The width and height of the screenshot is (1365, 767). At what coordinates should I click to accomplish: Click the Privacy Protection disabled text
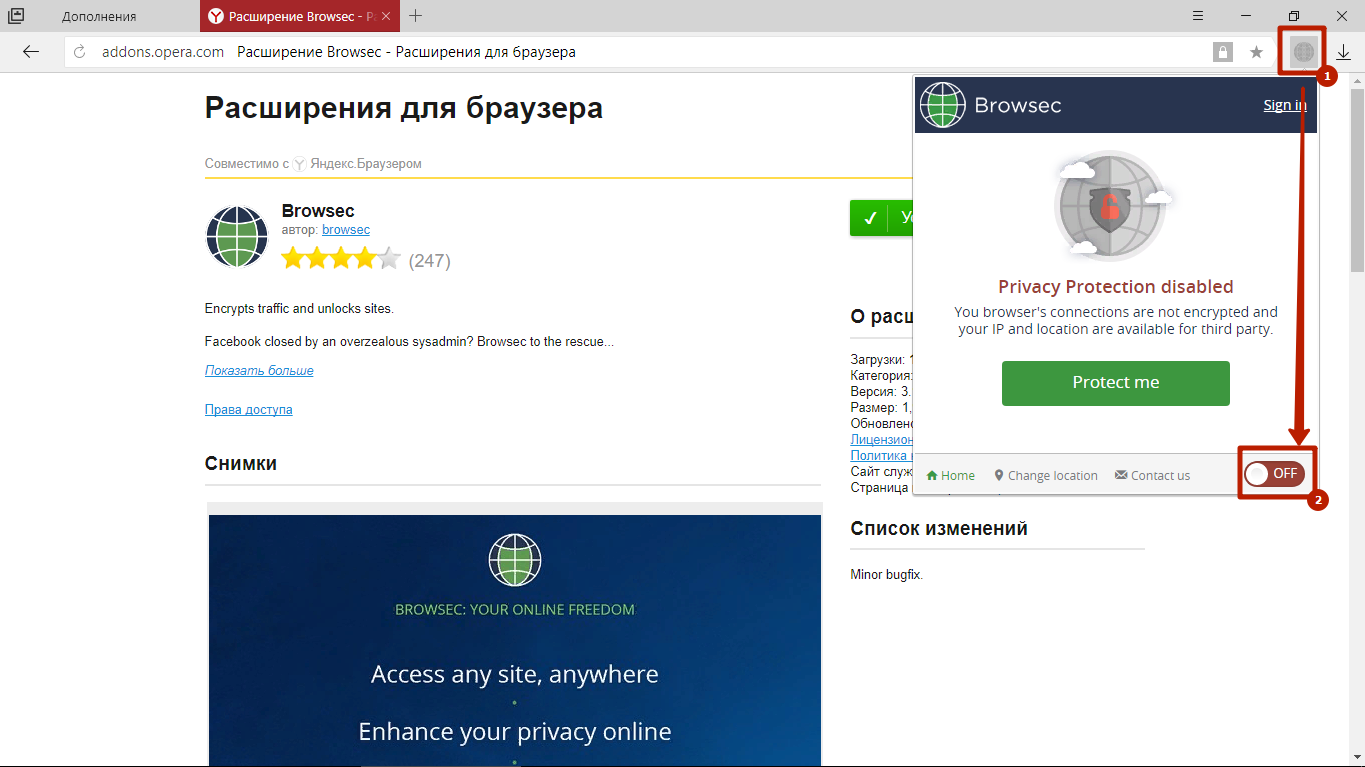(1116, 287)
